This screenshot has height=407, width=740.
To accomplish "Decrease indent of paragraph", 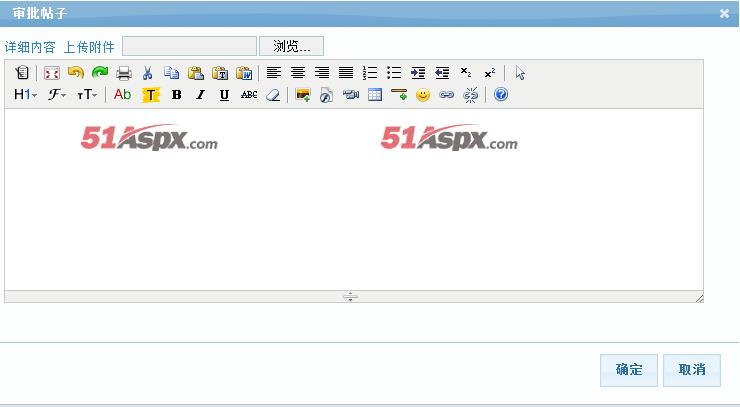I will (442, 73).
